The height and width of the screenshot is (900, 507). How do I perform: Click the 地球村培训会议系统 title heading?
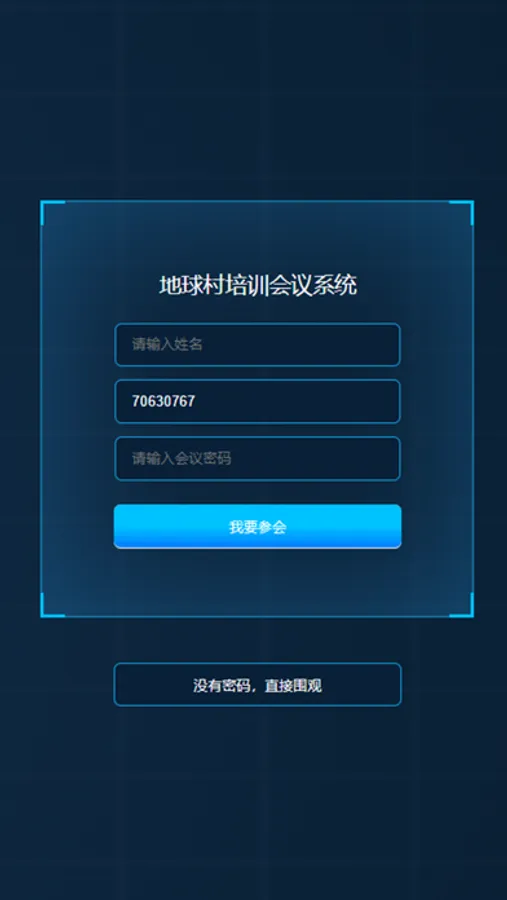click(x=258, y=285)
